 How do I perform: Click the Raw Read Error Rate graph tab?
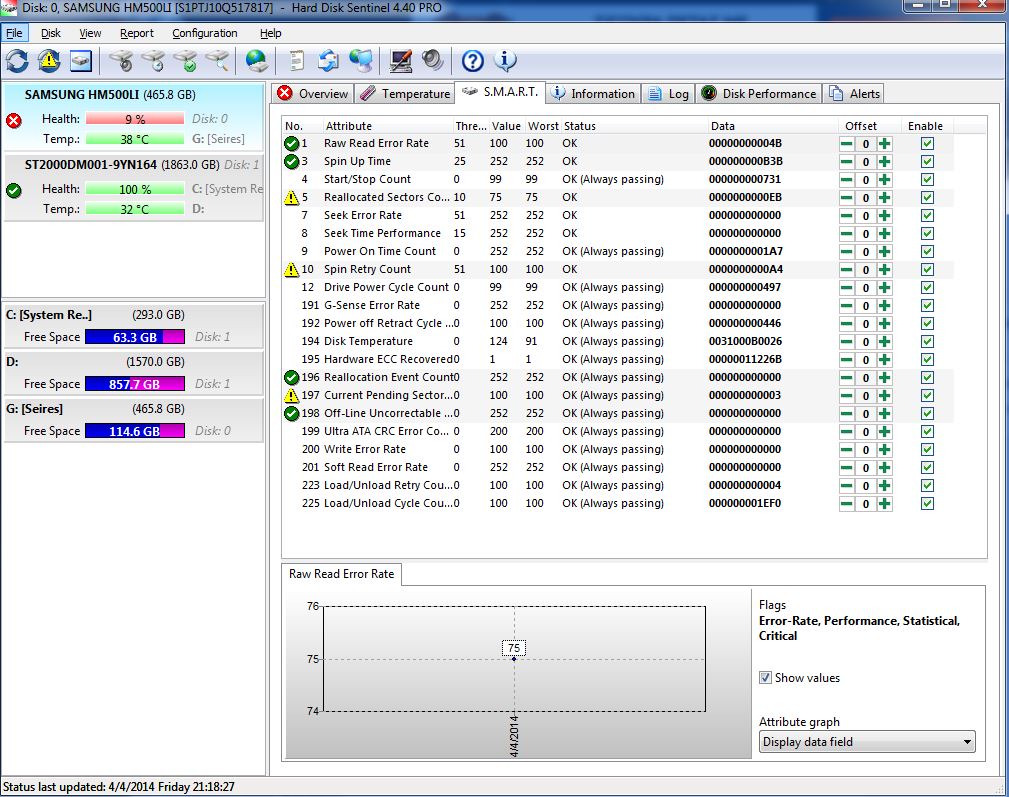341,574
